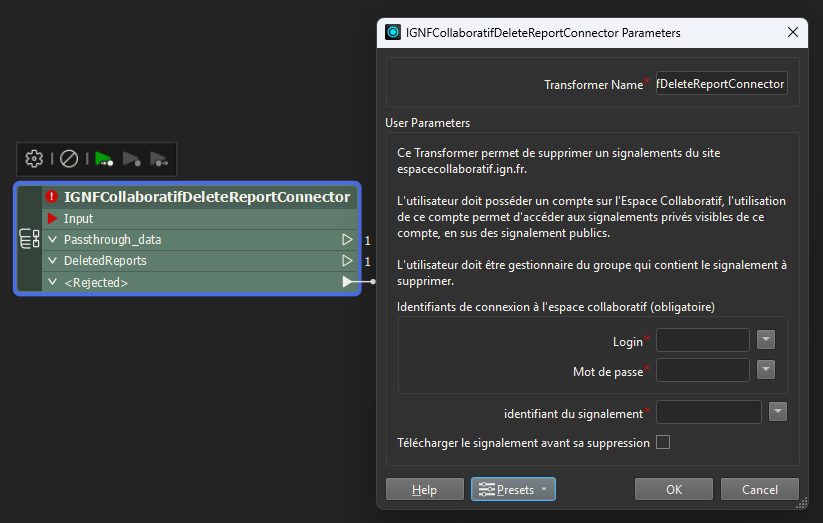This screenshot has height=523, width=823.
Task: Click the feature count 1 beside DeletedReports
Action: click(367, 262)
